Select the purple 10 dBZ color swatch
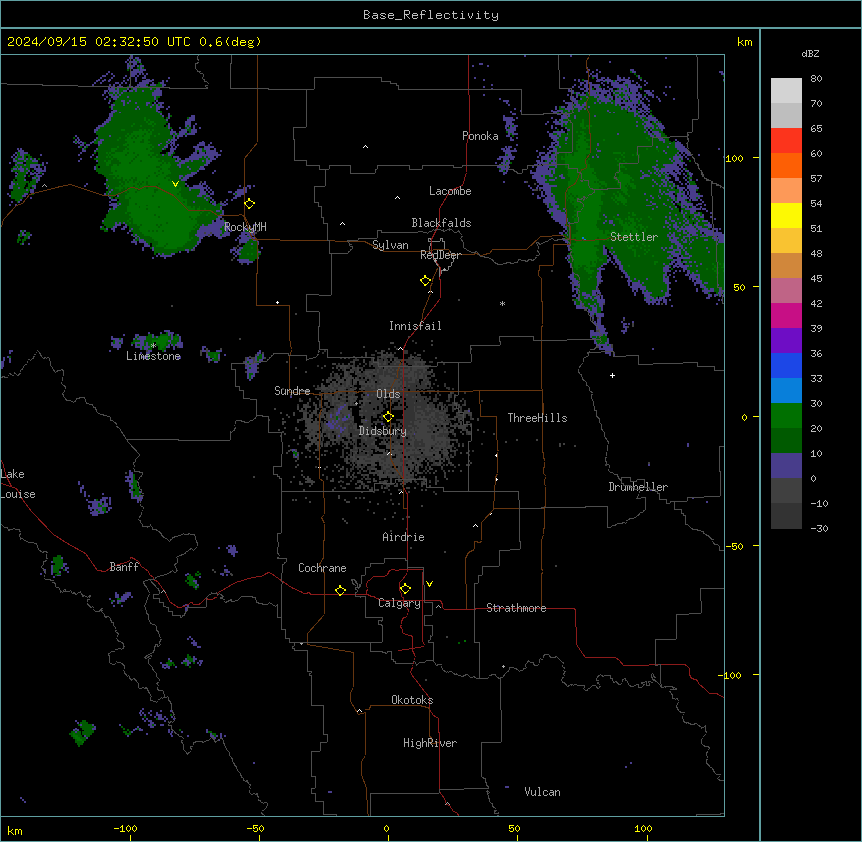 786,466
